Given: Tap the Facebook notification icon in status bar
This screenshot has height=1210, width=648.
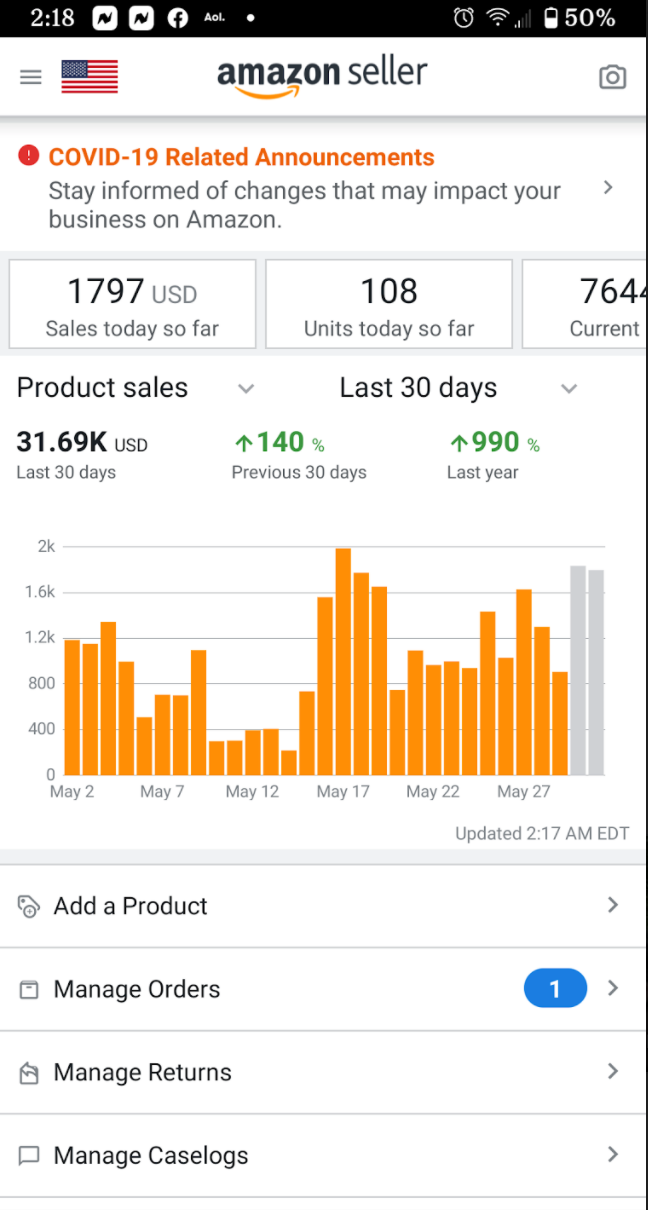Looking at the screenshot, I should 178,18.
